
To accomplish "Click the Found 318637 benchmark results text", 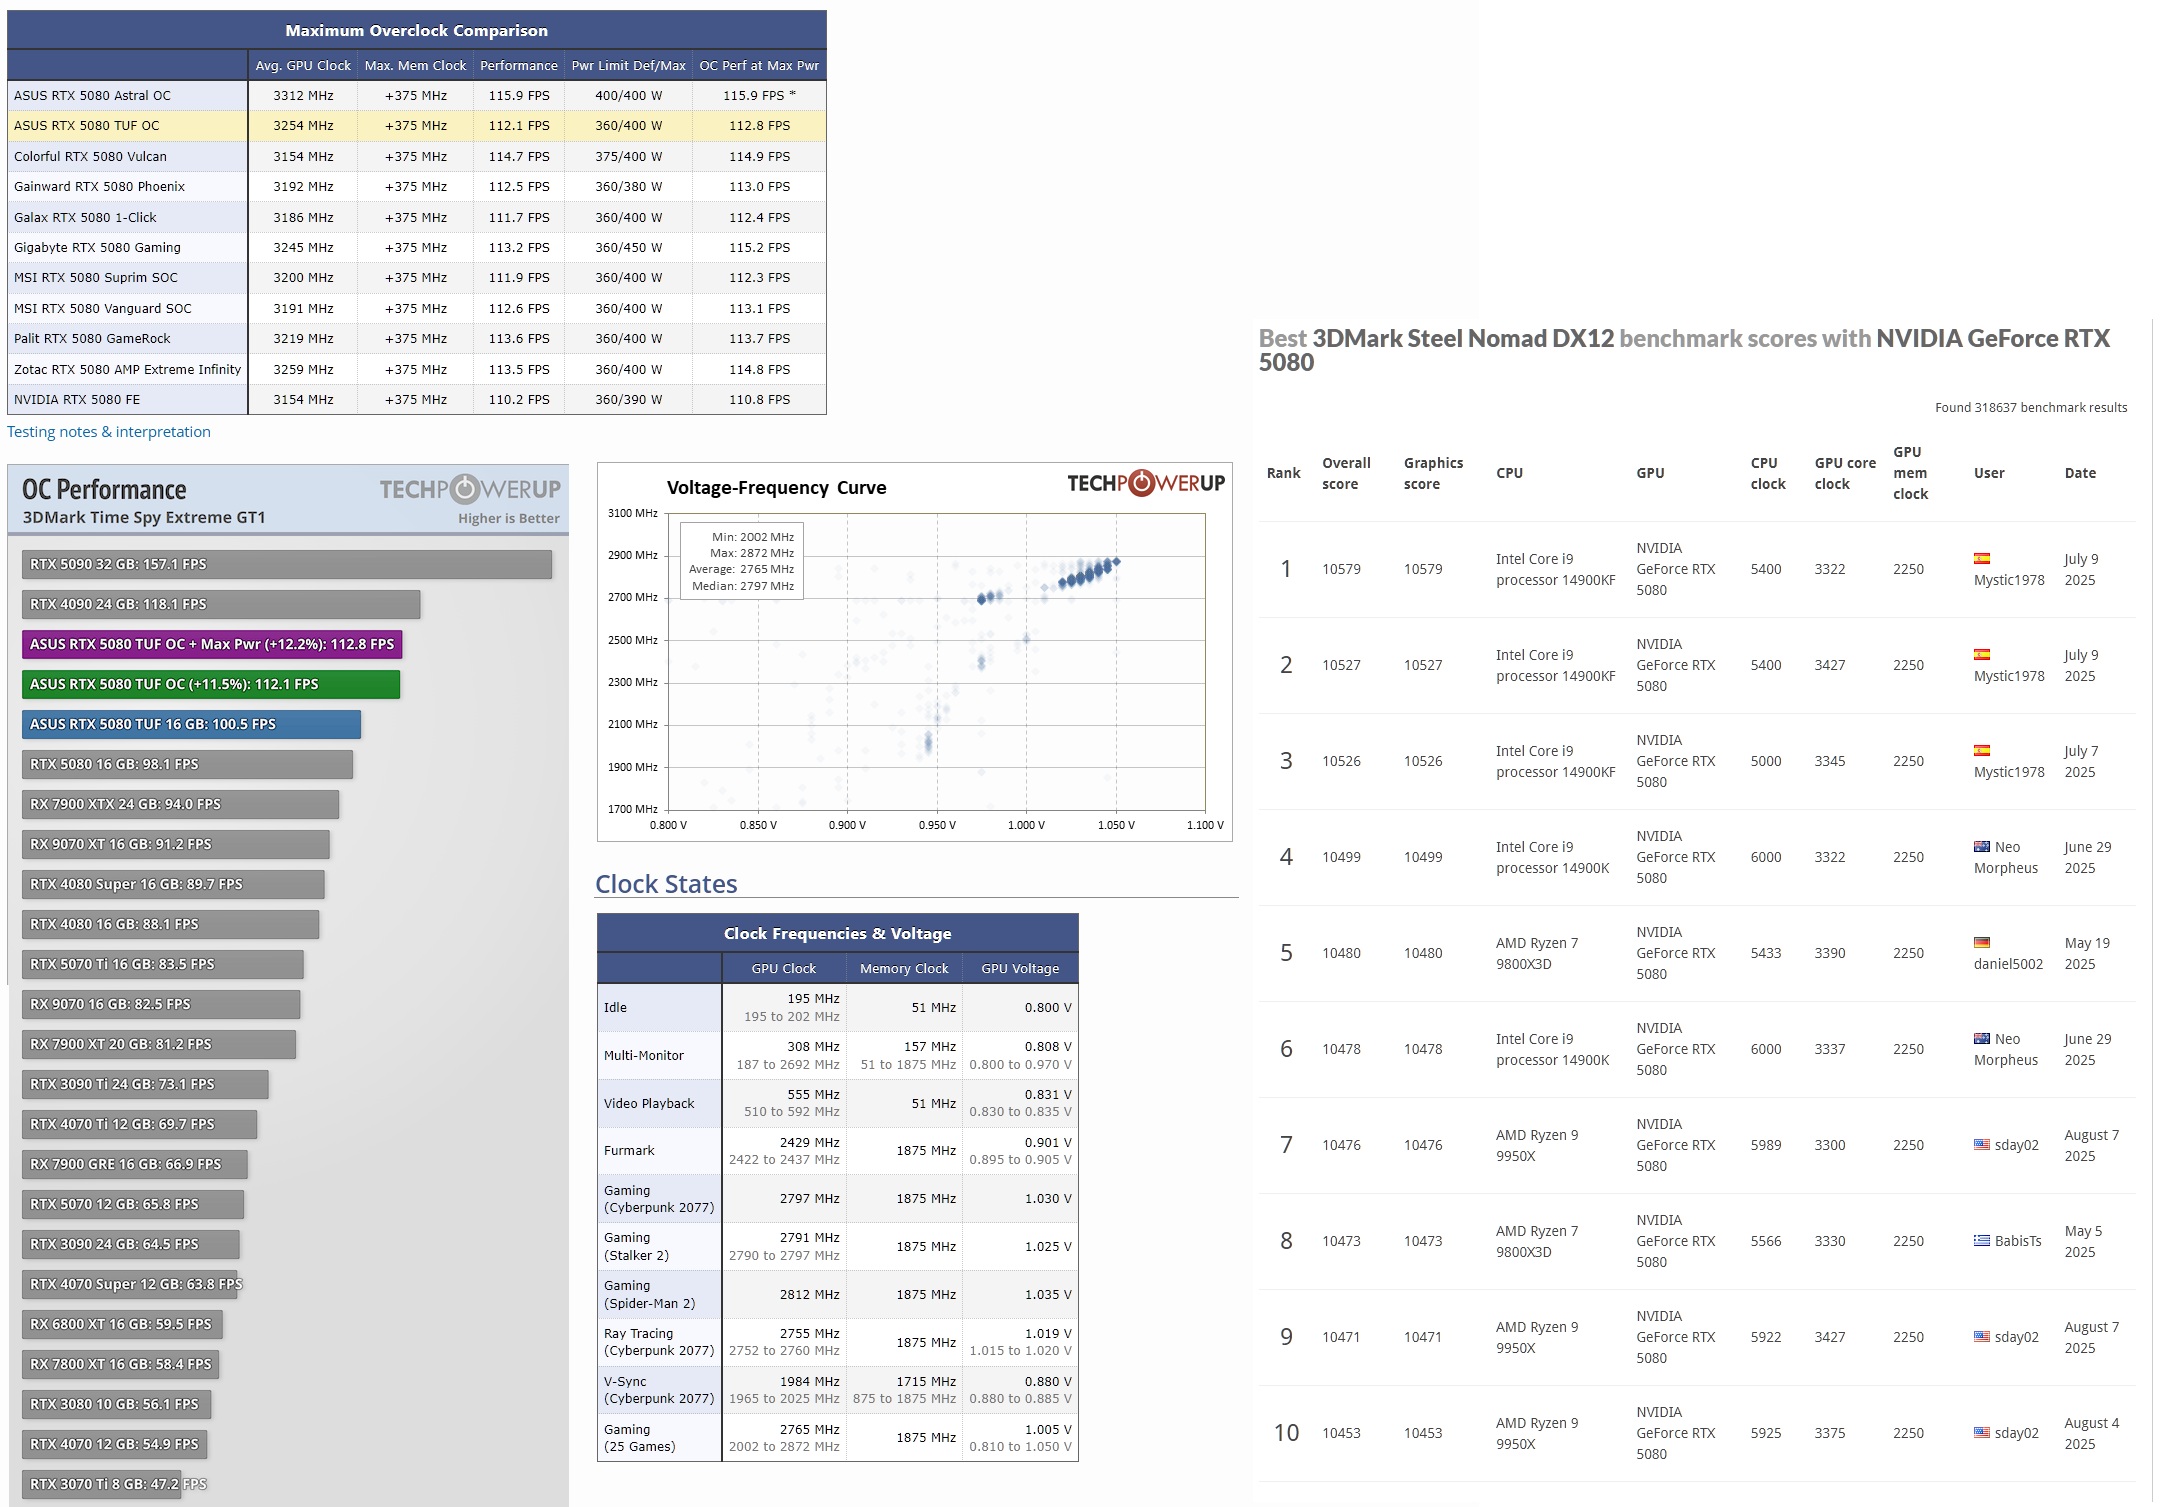I will [2031, 407].
